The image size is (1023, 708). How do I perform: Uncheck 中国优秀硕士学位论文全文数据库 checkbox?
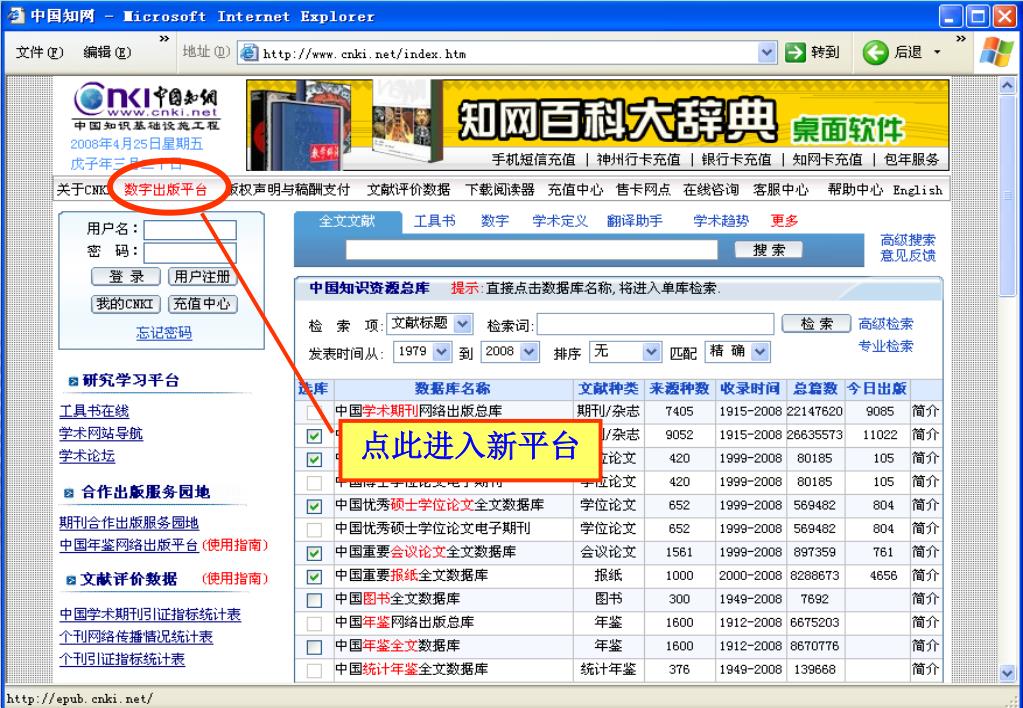[x=314, y=506]
